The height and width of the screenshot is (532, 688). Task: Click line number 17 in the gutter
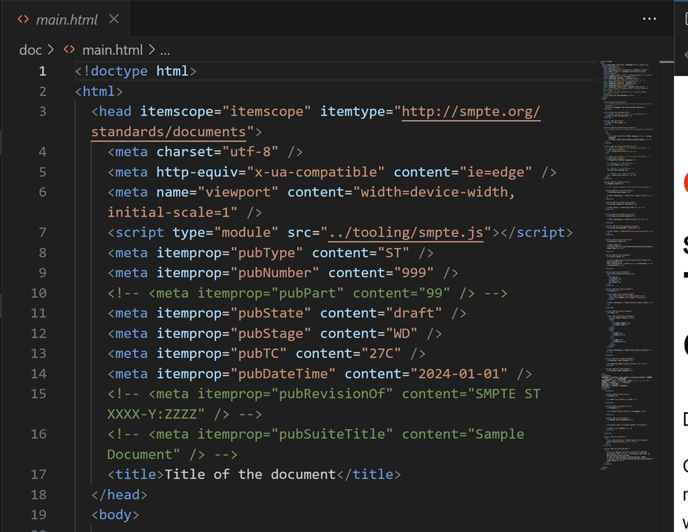tap(38, 474)
